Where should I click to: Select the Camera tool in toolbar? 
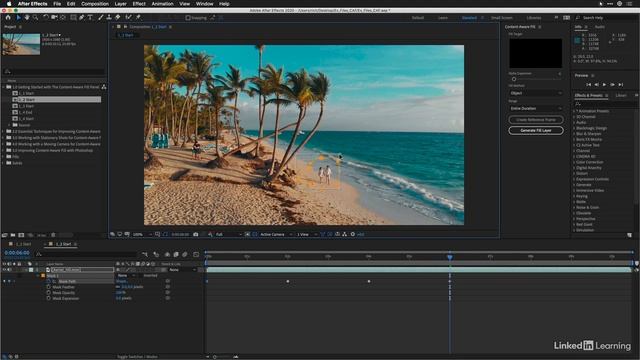point(54,18)
